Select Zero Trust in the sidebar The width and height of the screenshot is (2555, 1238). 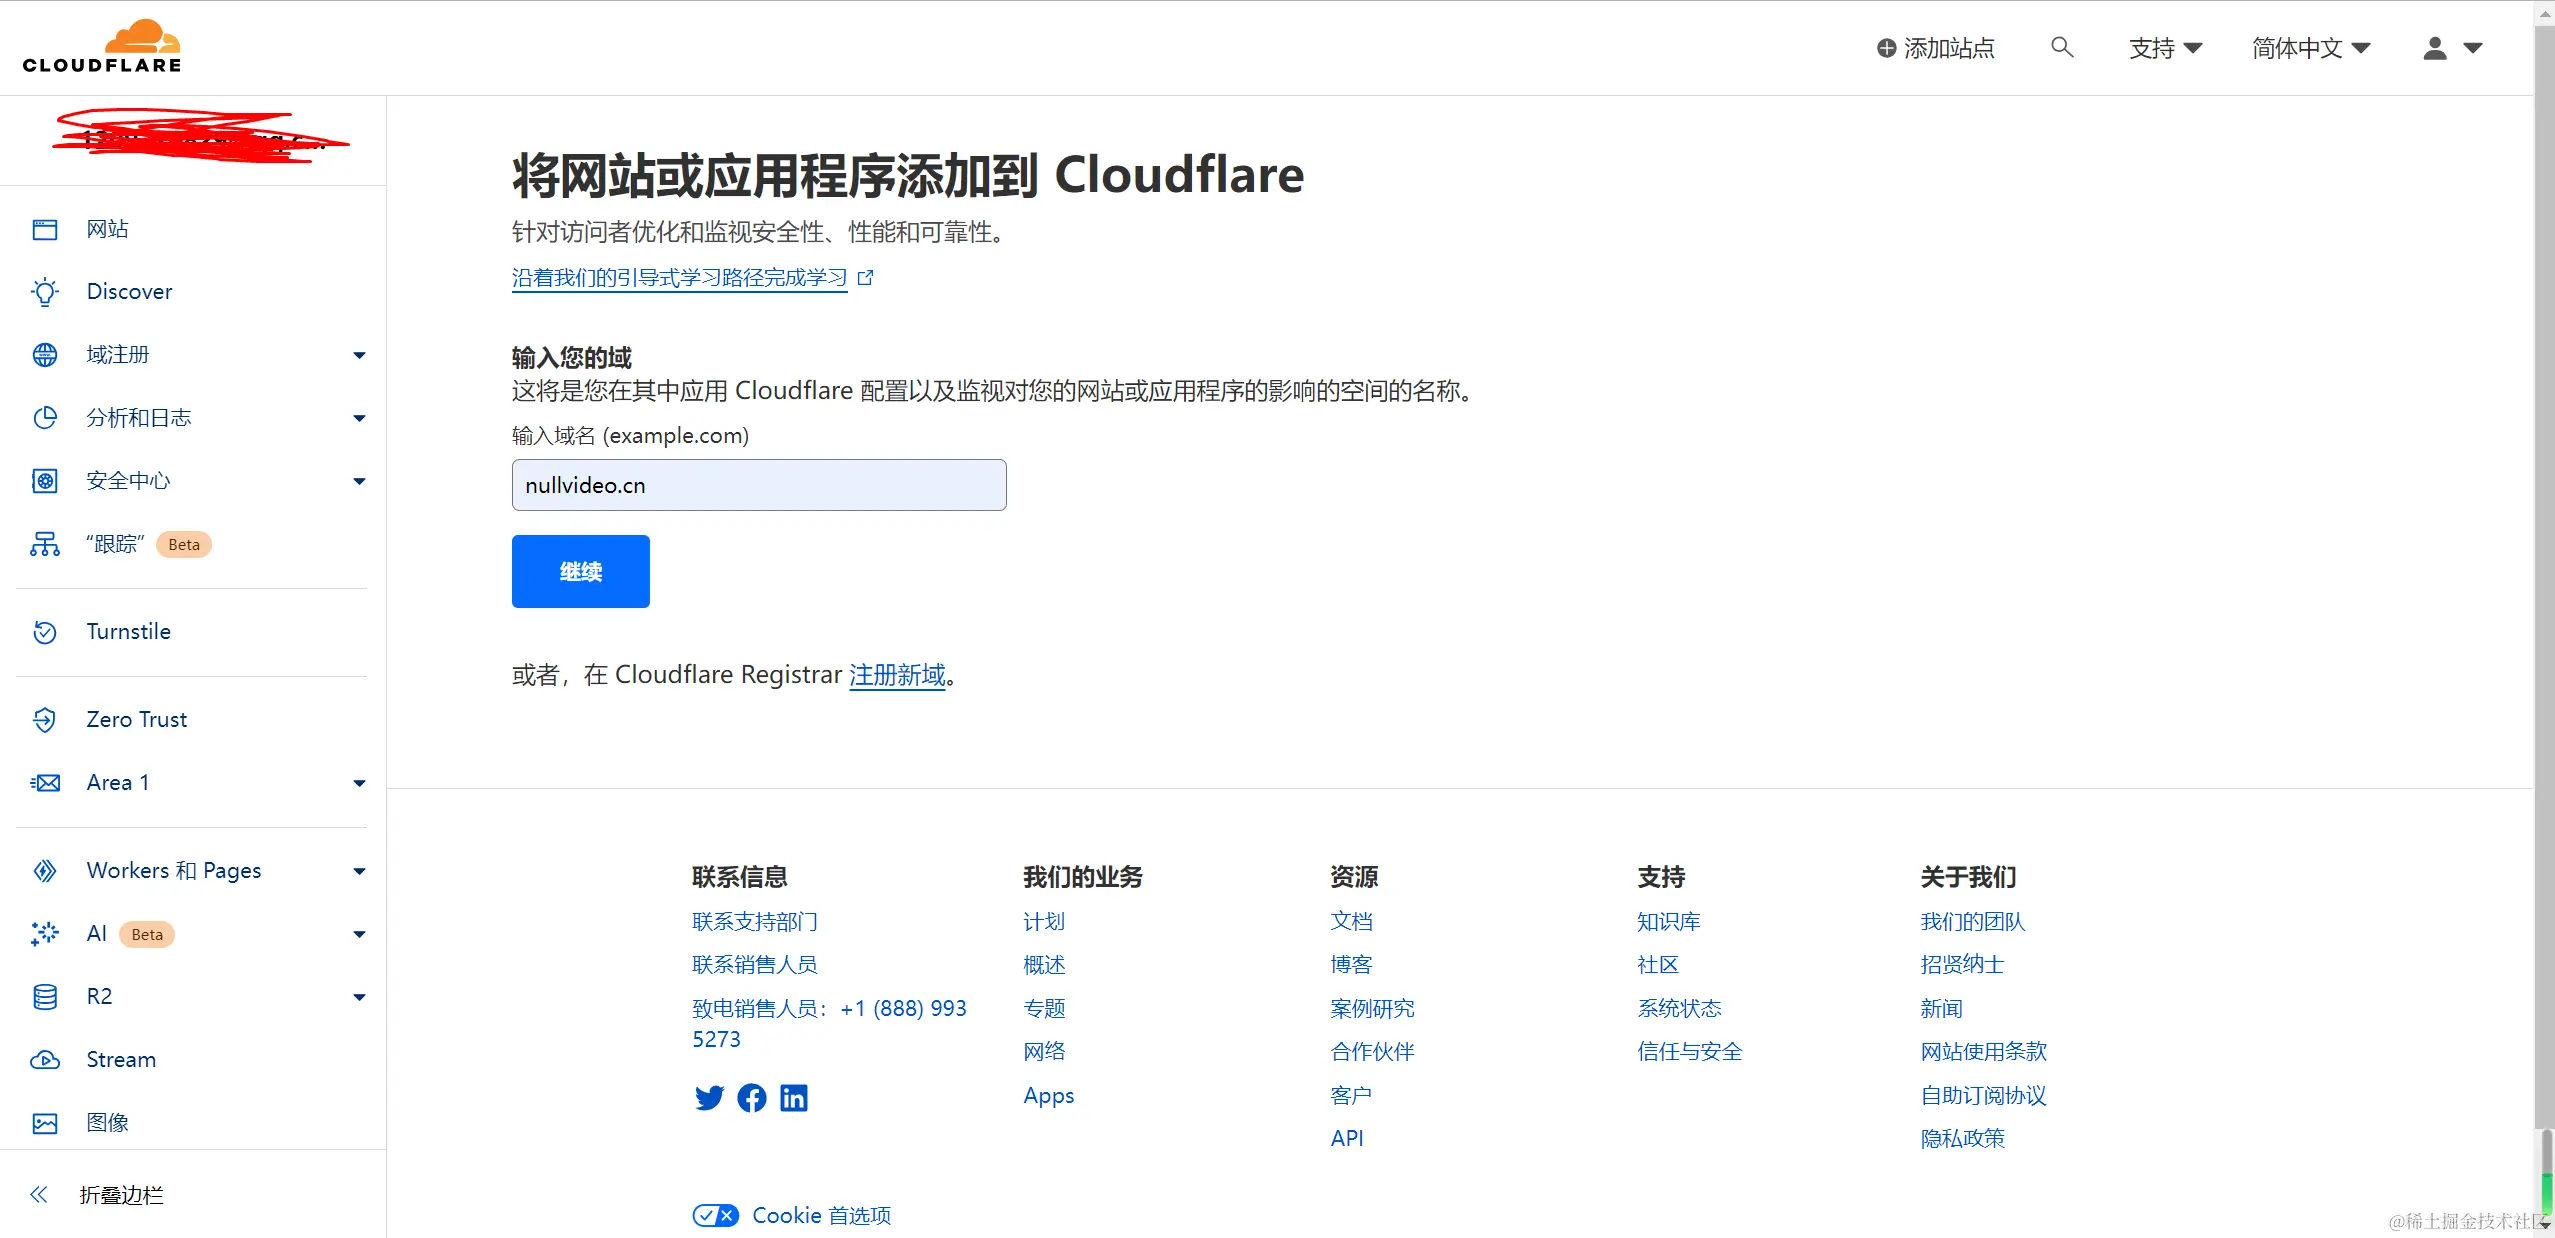pyautogui.click(x=137, y=719)
